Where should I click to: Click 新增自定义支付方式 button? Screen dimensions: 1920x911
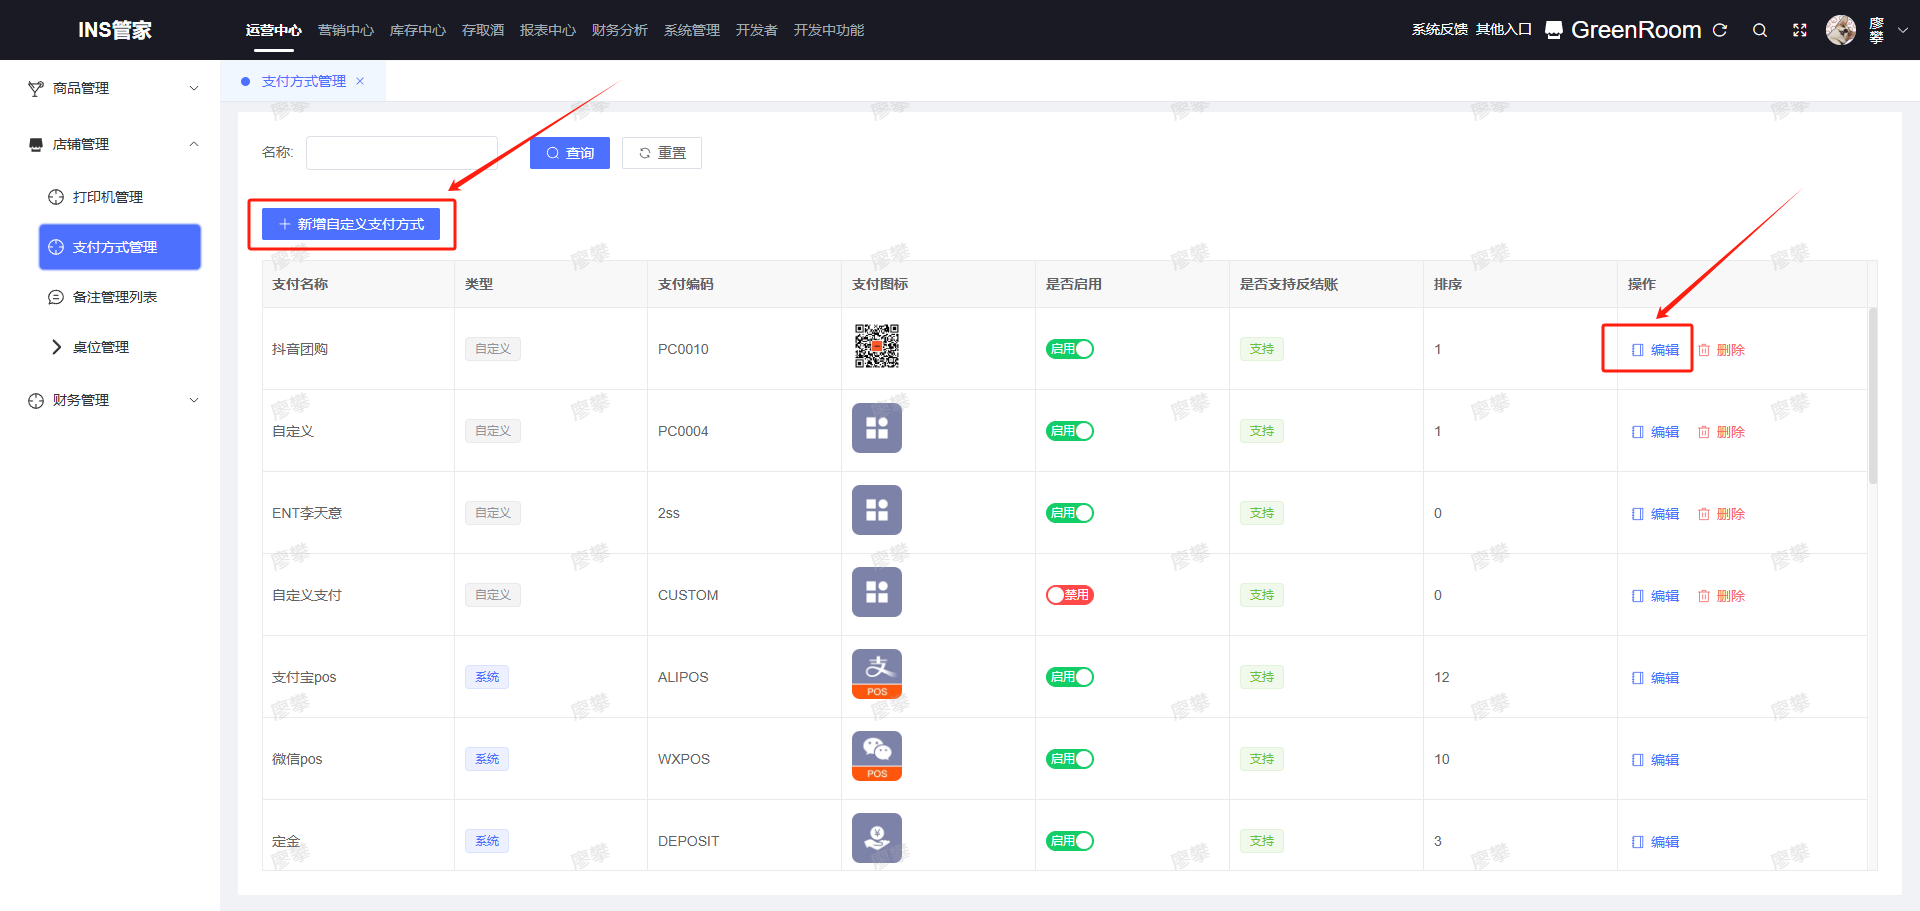click(x=351, y=224)
